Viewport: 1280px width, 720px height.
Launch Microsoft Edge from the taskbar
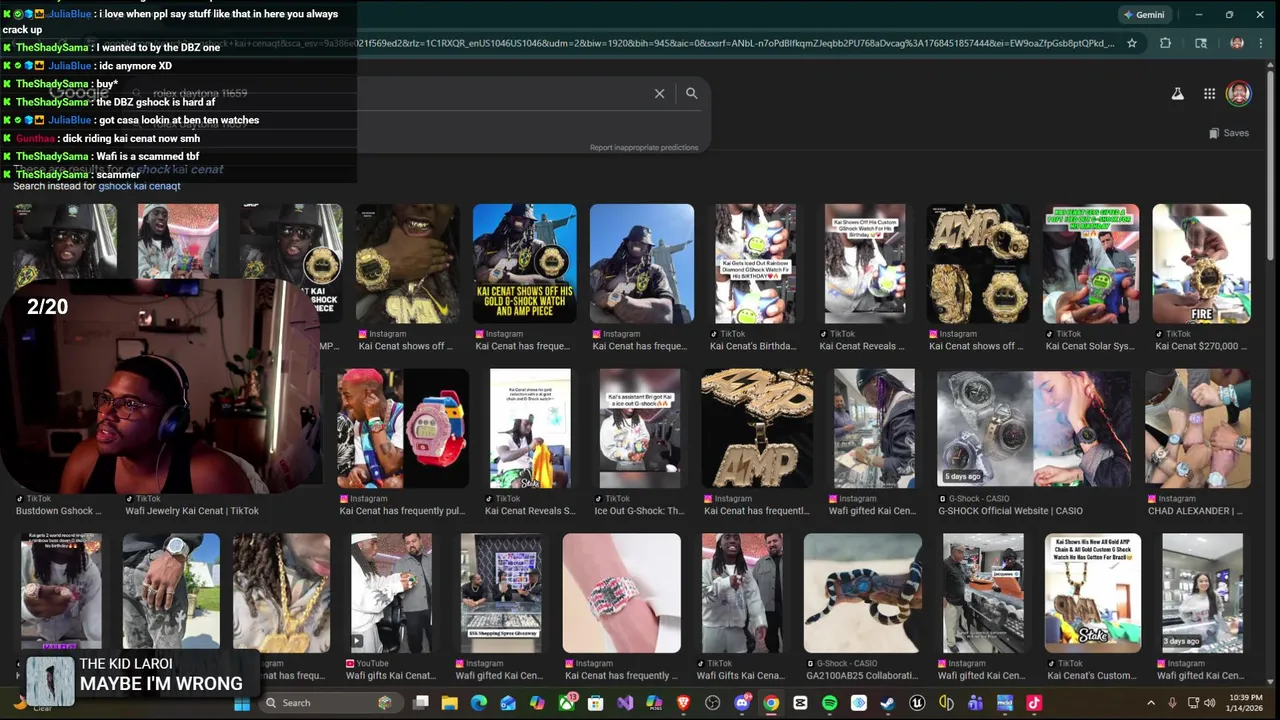point(479,703)
